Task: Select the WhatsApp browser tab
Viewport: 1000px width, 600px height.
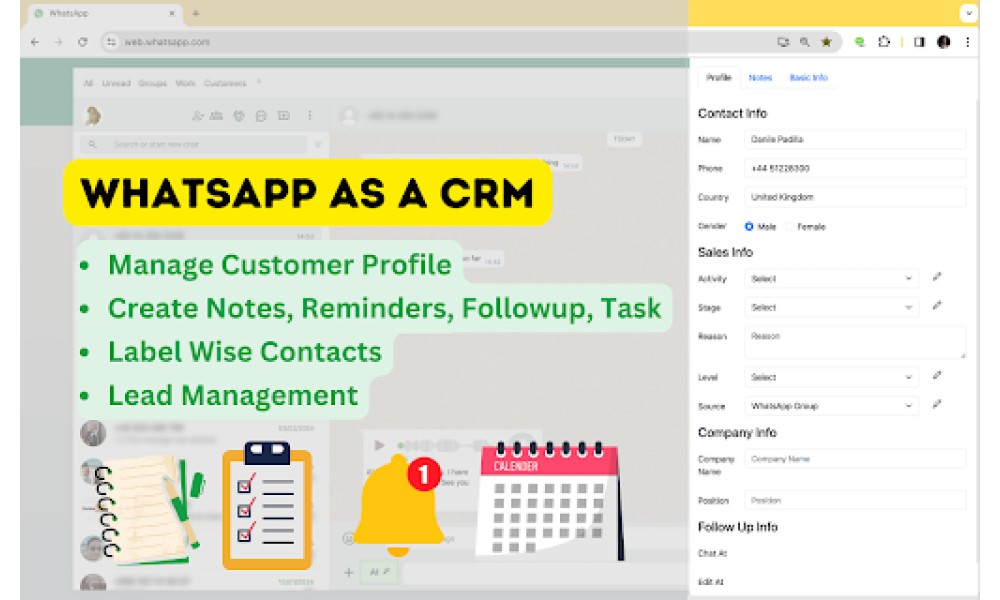Action: click(x=105, y=13)
